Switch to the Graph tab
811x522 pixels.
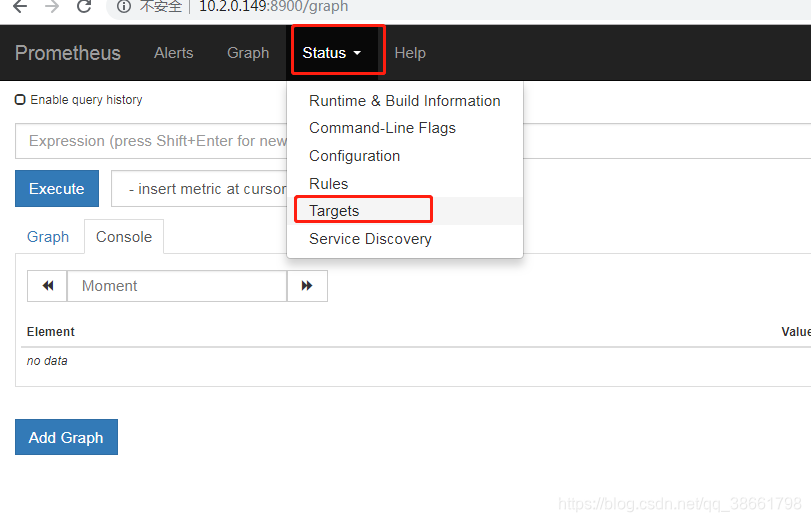pos(48,236)
